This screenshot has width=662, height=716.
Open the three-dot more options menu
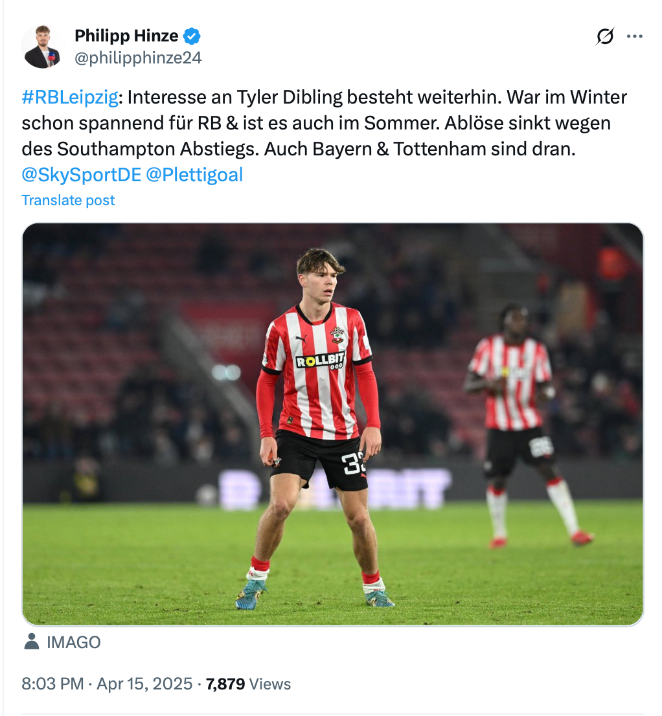[x=634, y=37]
